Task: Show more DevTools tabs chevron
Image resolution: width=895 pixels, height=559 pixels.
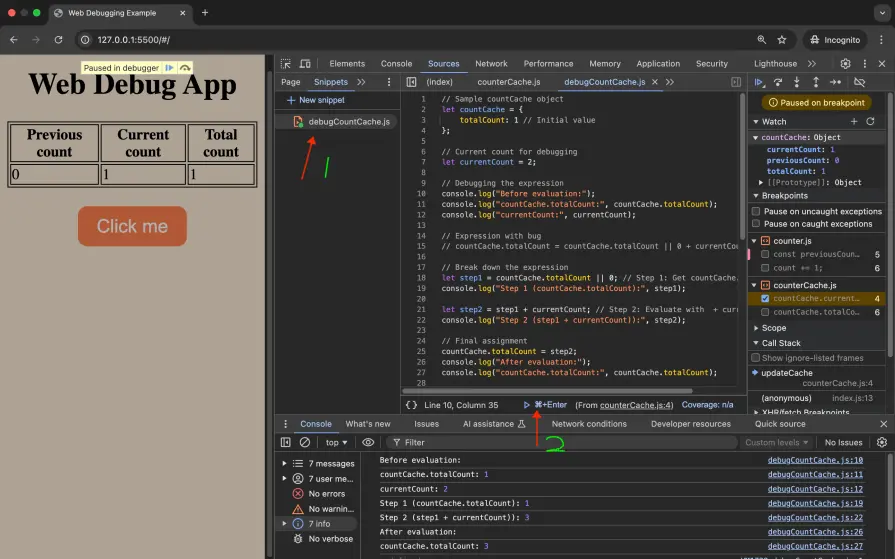Action: coord(812,63)
